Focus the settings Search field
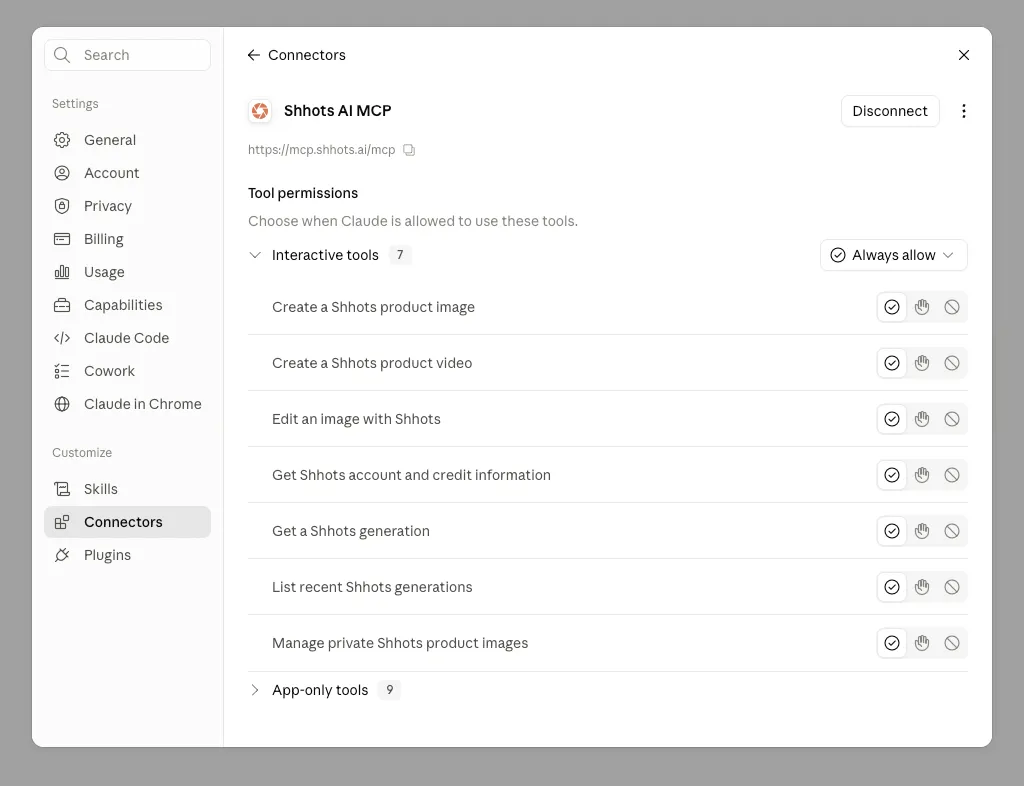Screen dimensions: 1024x786 pyautogui.click(x=127, y=55)
